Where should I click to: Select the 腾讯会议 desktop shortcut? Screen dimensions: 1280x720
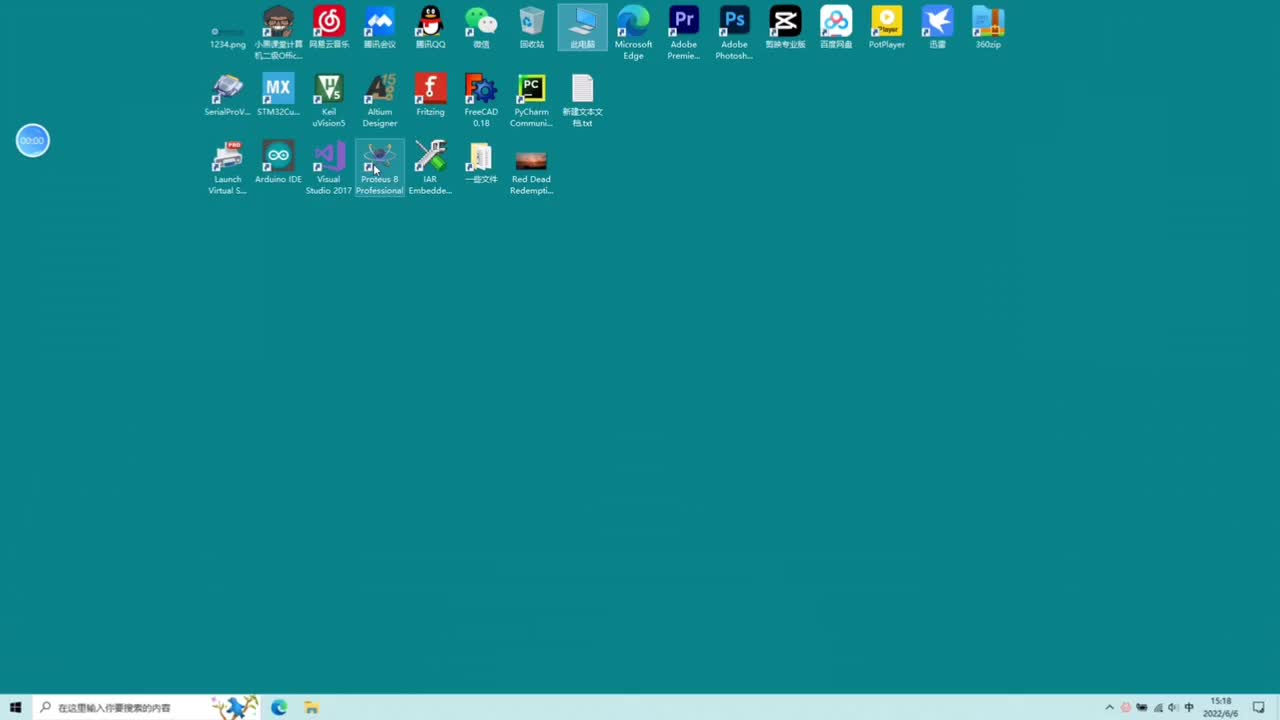379,27
